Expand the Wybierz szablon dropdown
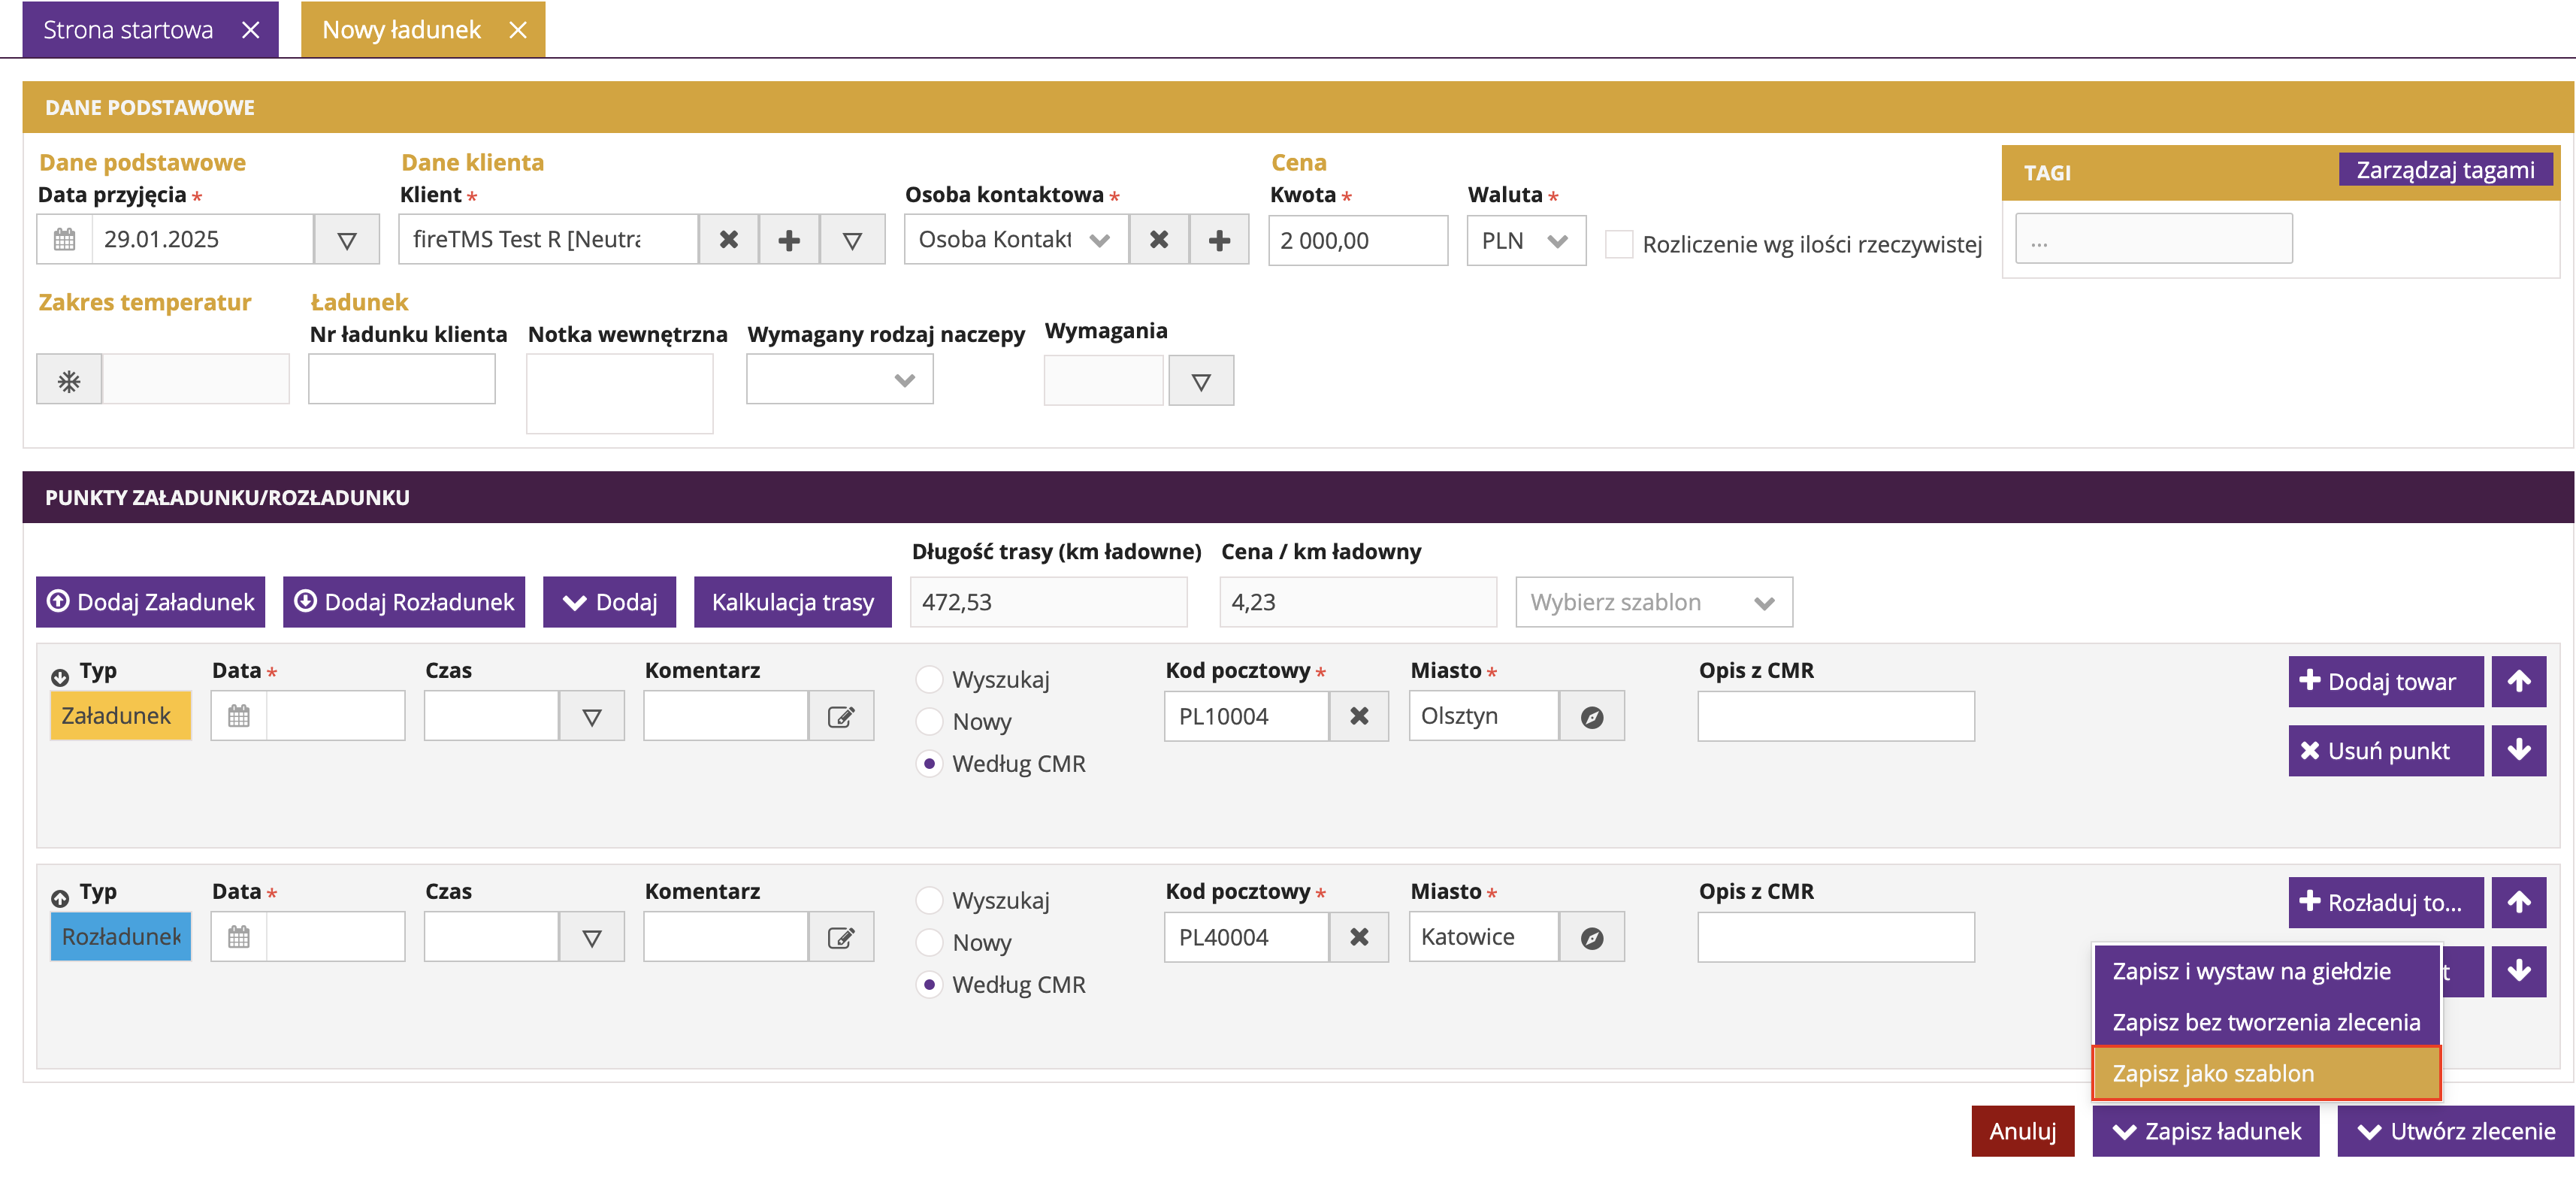This screenshot has height=1177, width=2576. point(1653,603)
